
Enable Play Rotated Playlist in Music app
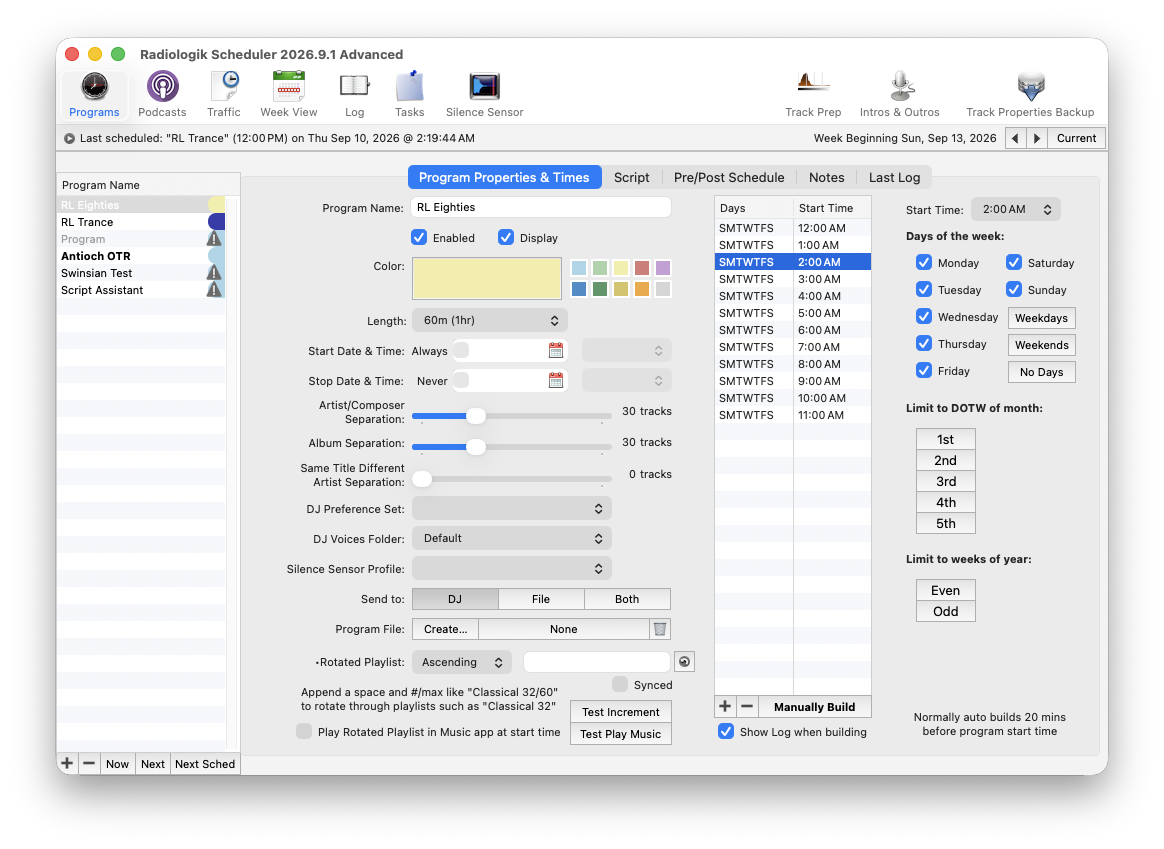pyautogui.click(x=304, y=732)
